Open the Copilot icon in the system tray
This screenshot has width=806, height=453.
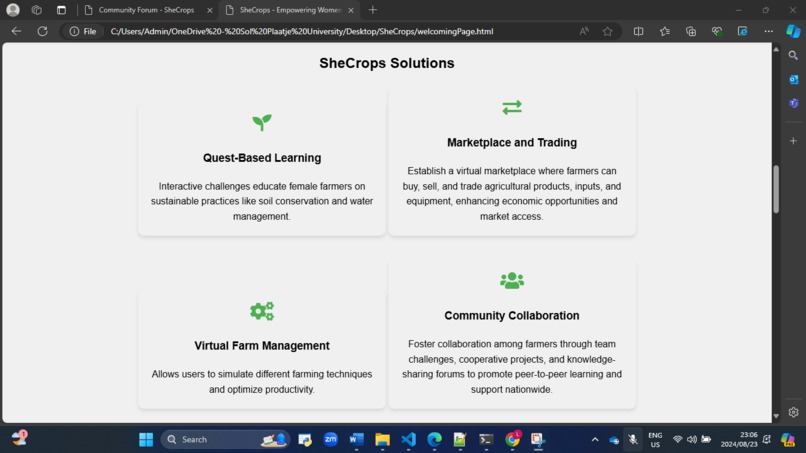(787, 439)
